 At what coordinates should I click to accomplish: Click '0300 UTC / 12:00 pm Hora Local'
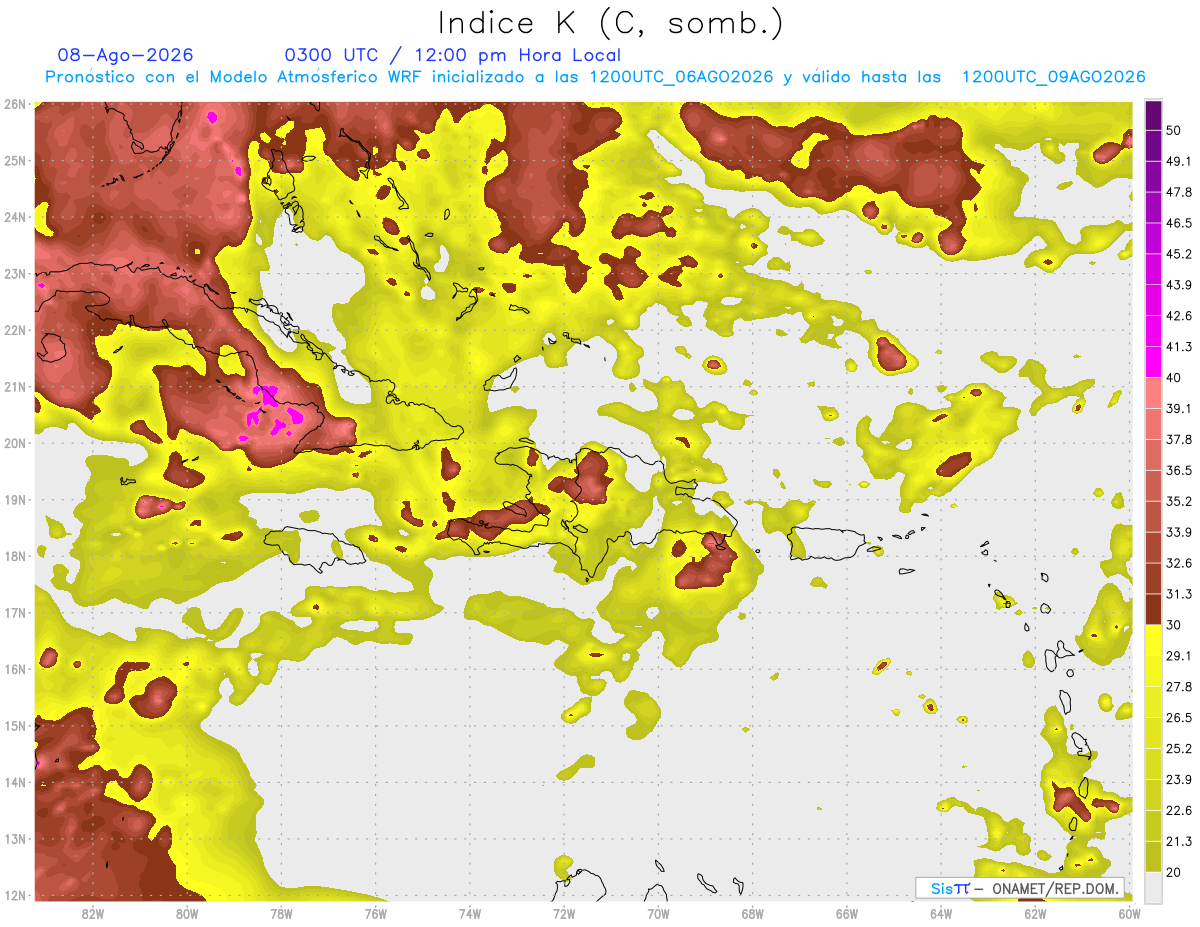coord(453,56)
